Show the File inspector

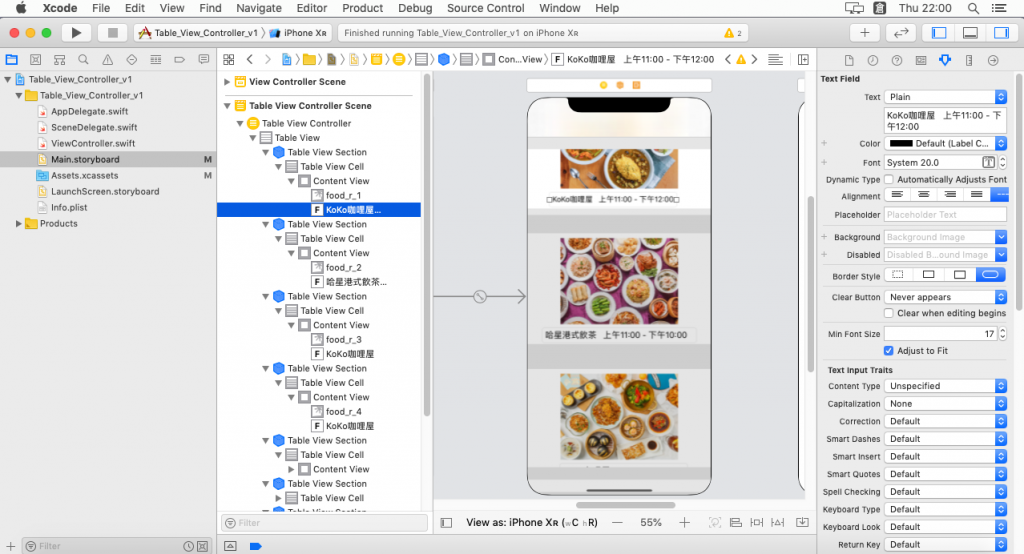(x=849, y=60)
